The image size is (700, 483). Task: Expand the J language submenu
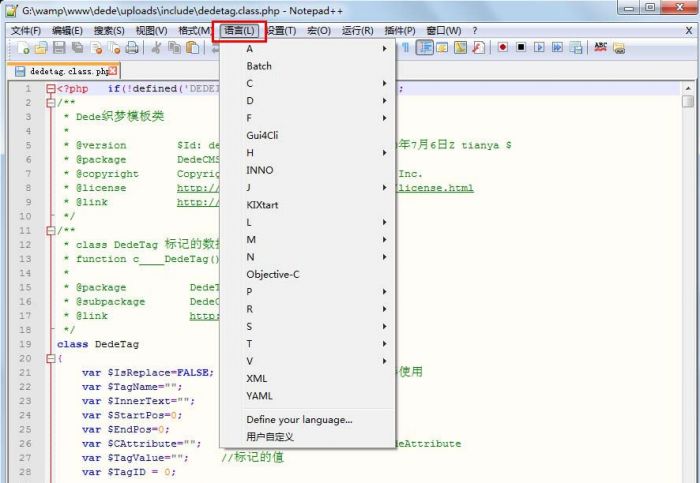click(308, 187)
